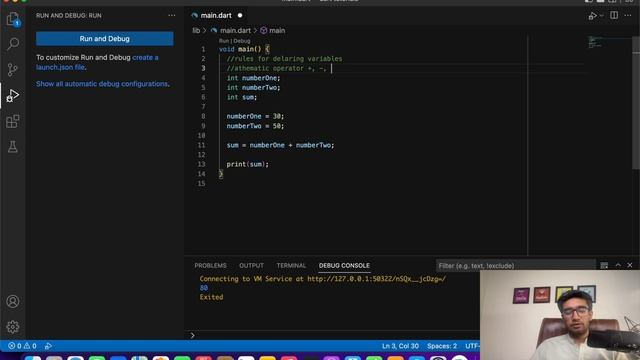This screenshot has width=640, height=360.
Task: Open the Source Control view
Action: (13, 69)
